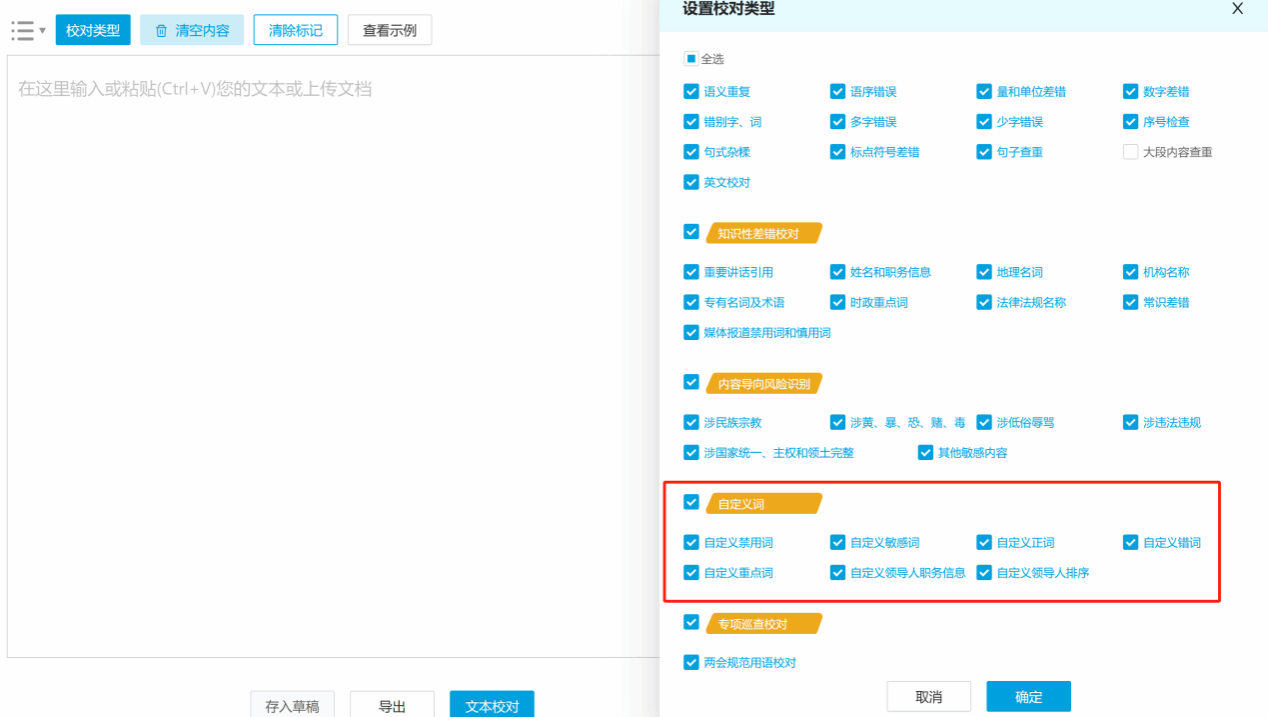Image resolution: width=1268 pixels, height=717 pixels.
Task: Uncheck 专有名词及术语 checkbox
Action: (691, 302)
